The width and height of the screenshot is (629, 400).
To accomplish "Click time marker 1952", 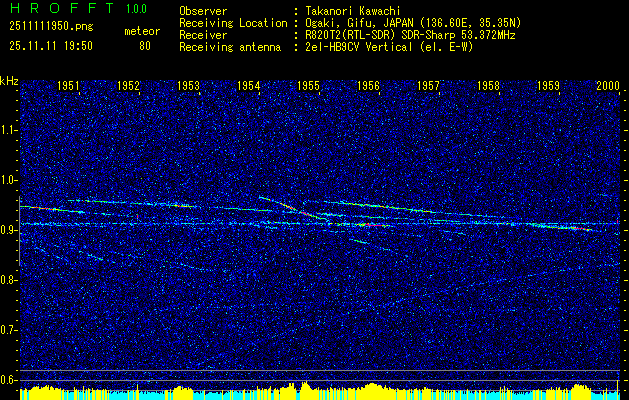I will point(128,86).
